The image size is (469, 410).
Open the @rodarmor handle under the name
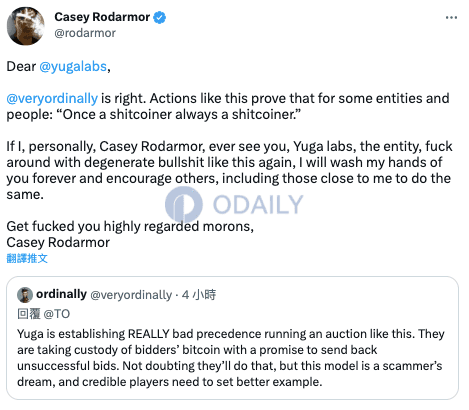point(85,33)
